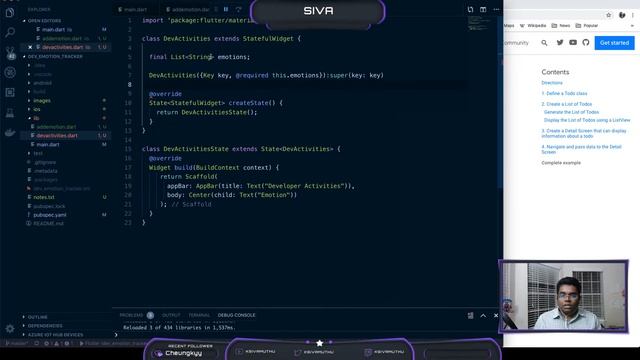Open the Source Control view

pyautogui.click(x=10, y=53)
